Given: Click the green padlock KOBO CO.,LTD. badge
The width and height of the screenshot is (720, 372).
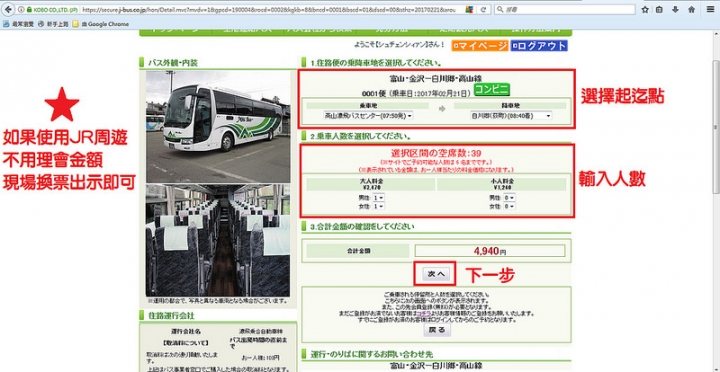Looking at the screenshot, I should [x=53, y=10].
